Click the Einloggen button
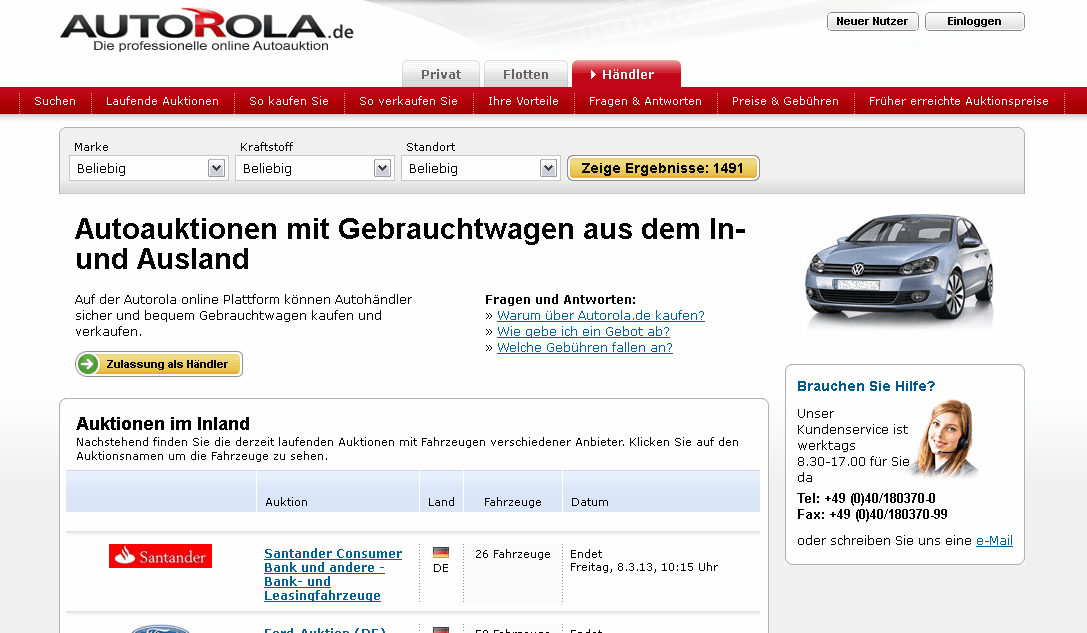 (975, 21)
